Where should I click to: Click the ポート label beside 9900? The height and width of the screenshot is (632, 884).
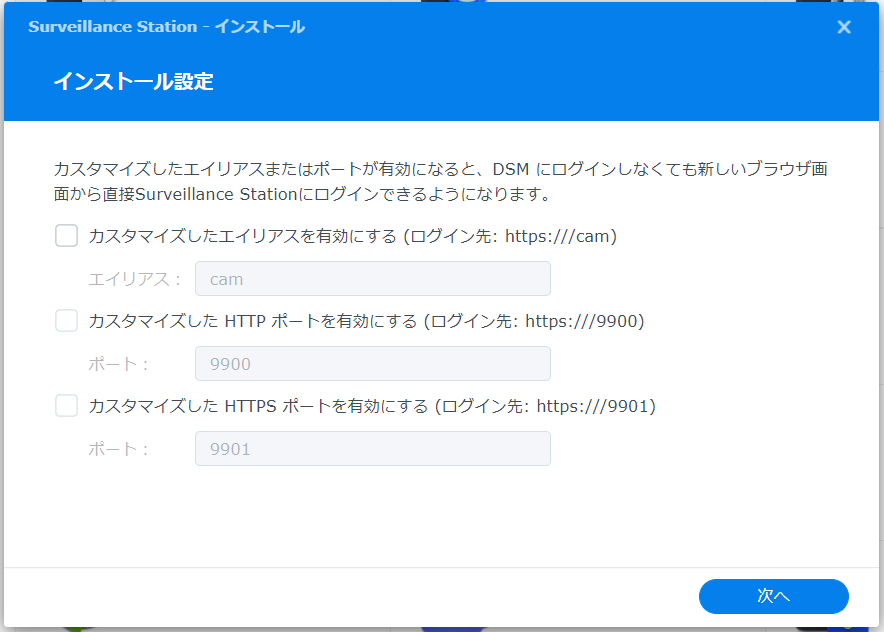118,364
